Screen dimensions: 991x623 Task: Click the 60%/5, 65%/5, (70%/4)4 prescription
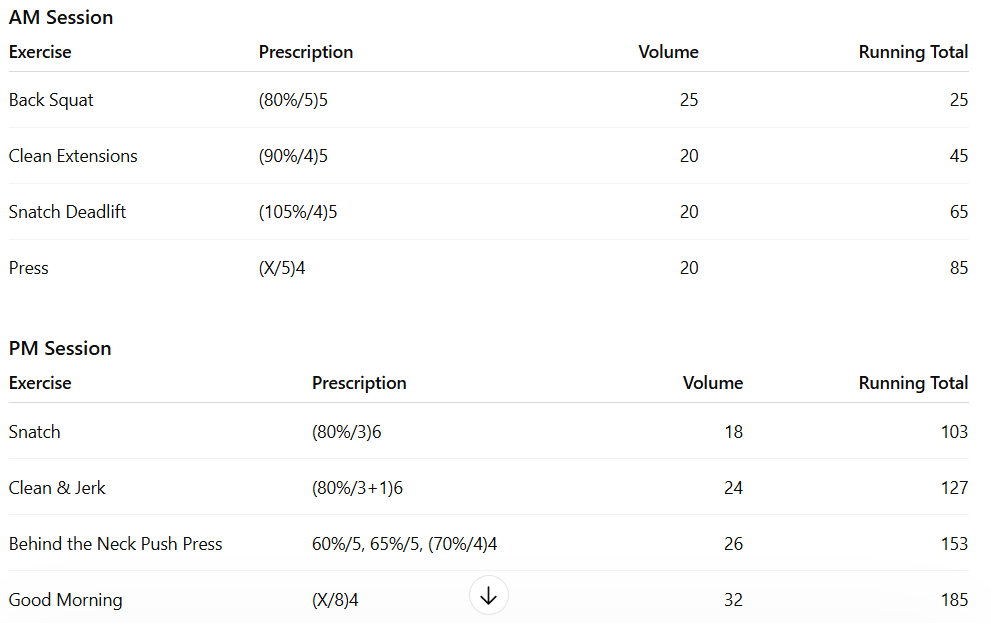405,544
